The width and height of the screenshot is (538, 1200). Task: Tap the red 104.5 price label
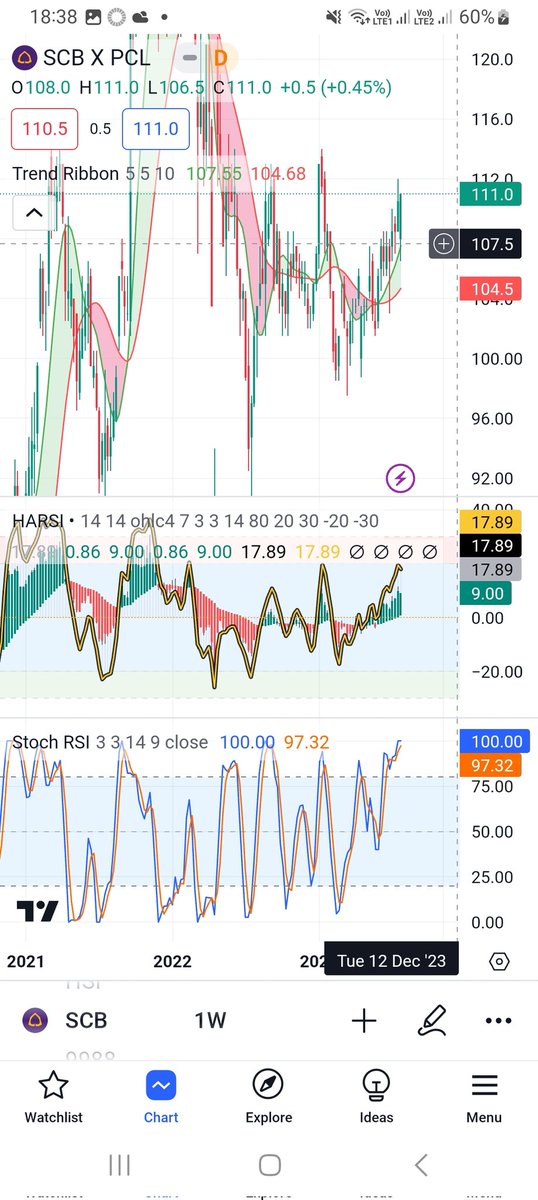click(490, 289)
